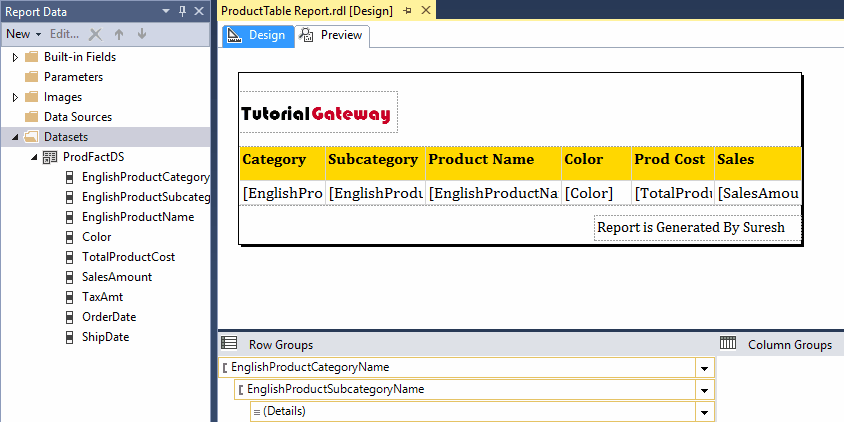Viewport: 844px width, 422px height.
Task: Pin the ProductTable Report.rdl tab
Action: coord(407,11)
